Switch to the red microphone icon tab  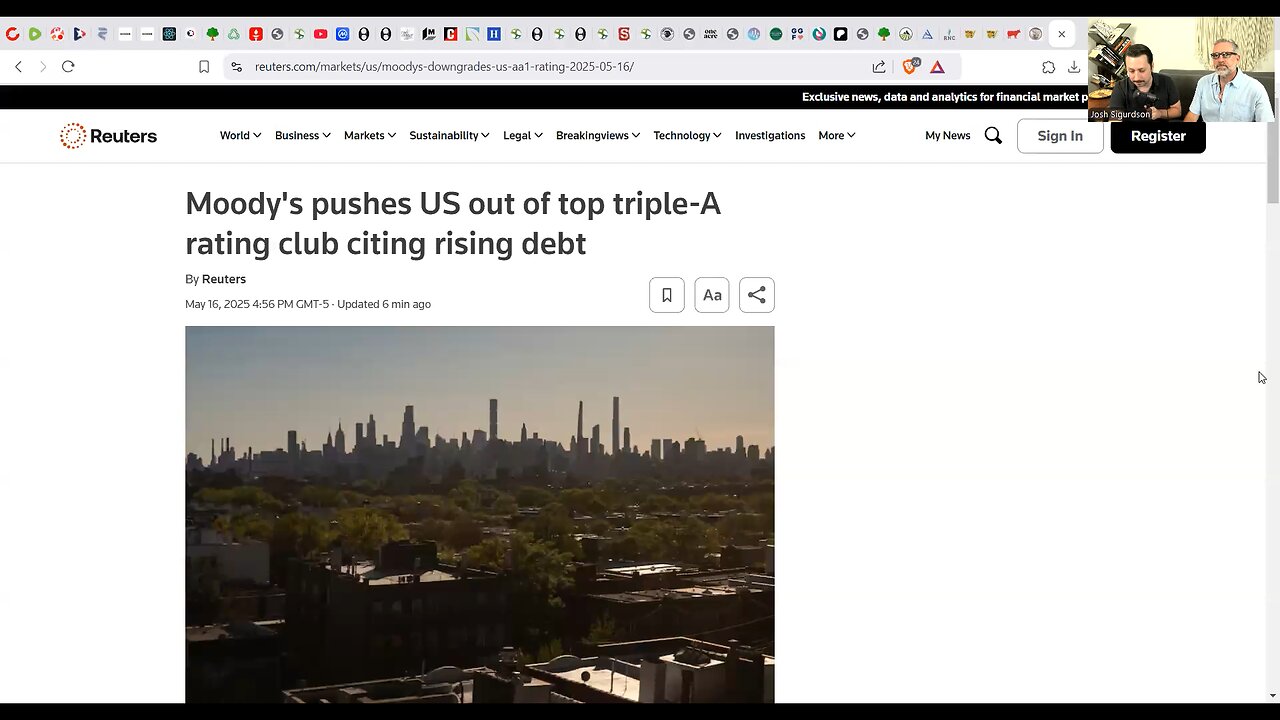coord(256,34)
